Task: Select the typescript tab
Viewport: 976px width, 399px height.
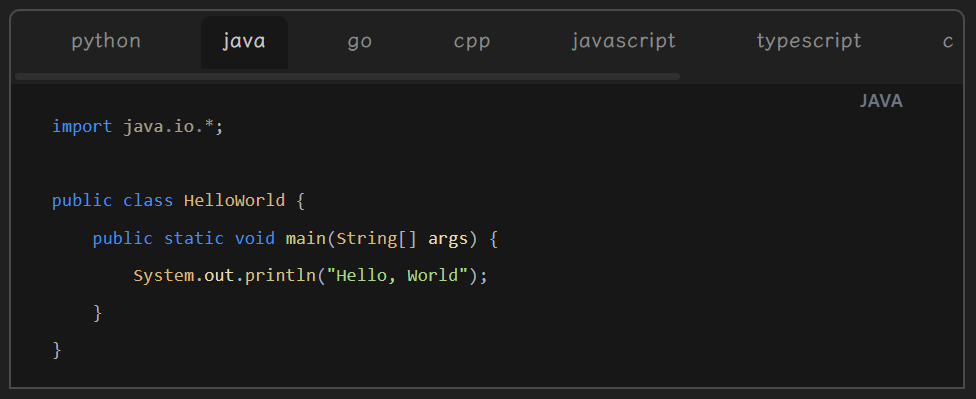Action: click(809, 42)
